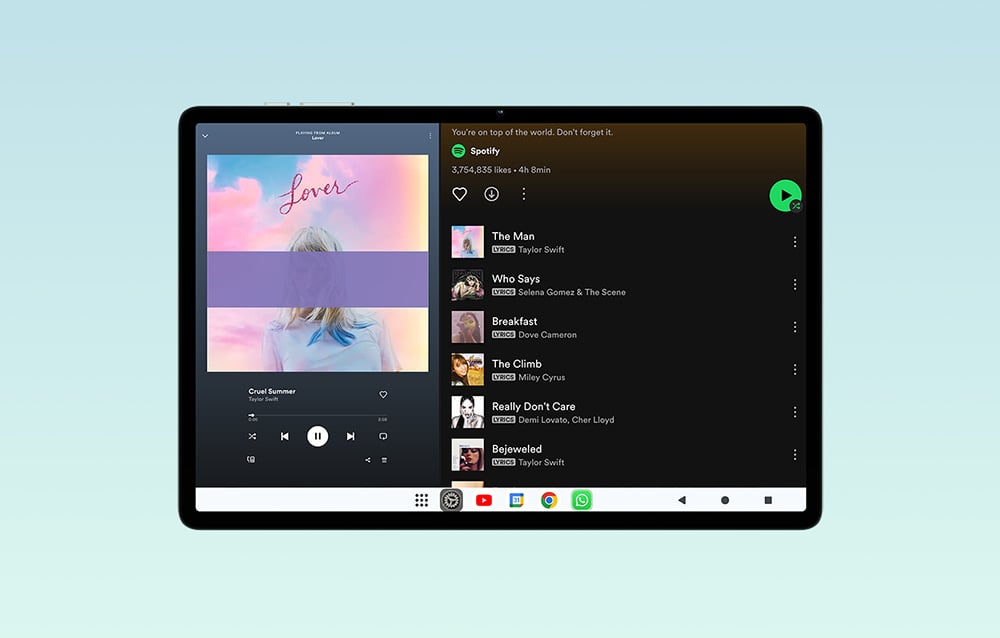1000x638 pixels.
Task: Toggle shuffle in the player controls
Action: (252, 436)
